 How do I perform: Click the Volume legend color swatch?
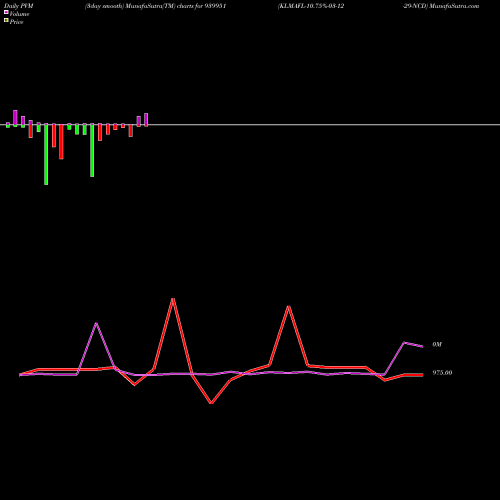point(6,12)
